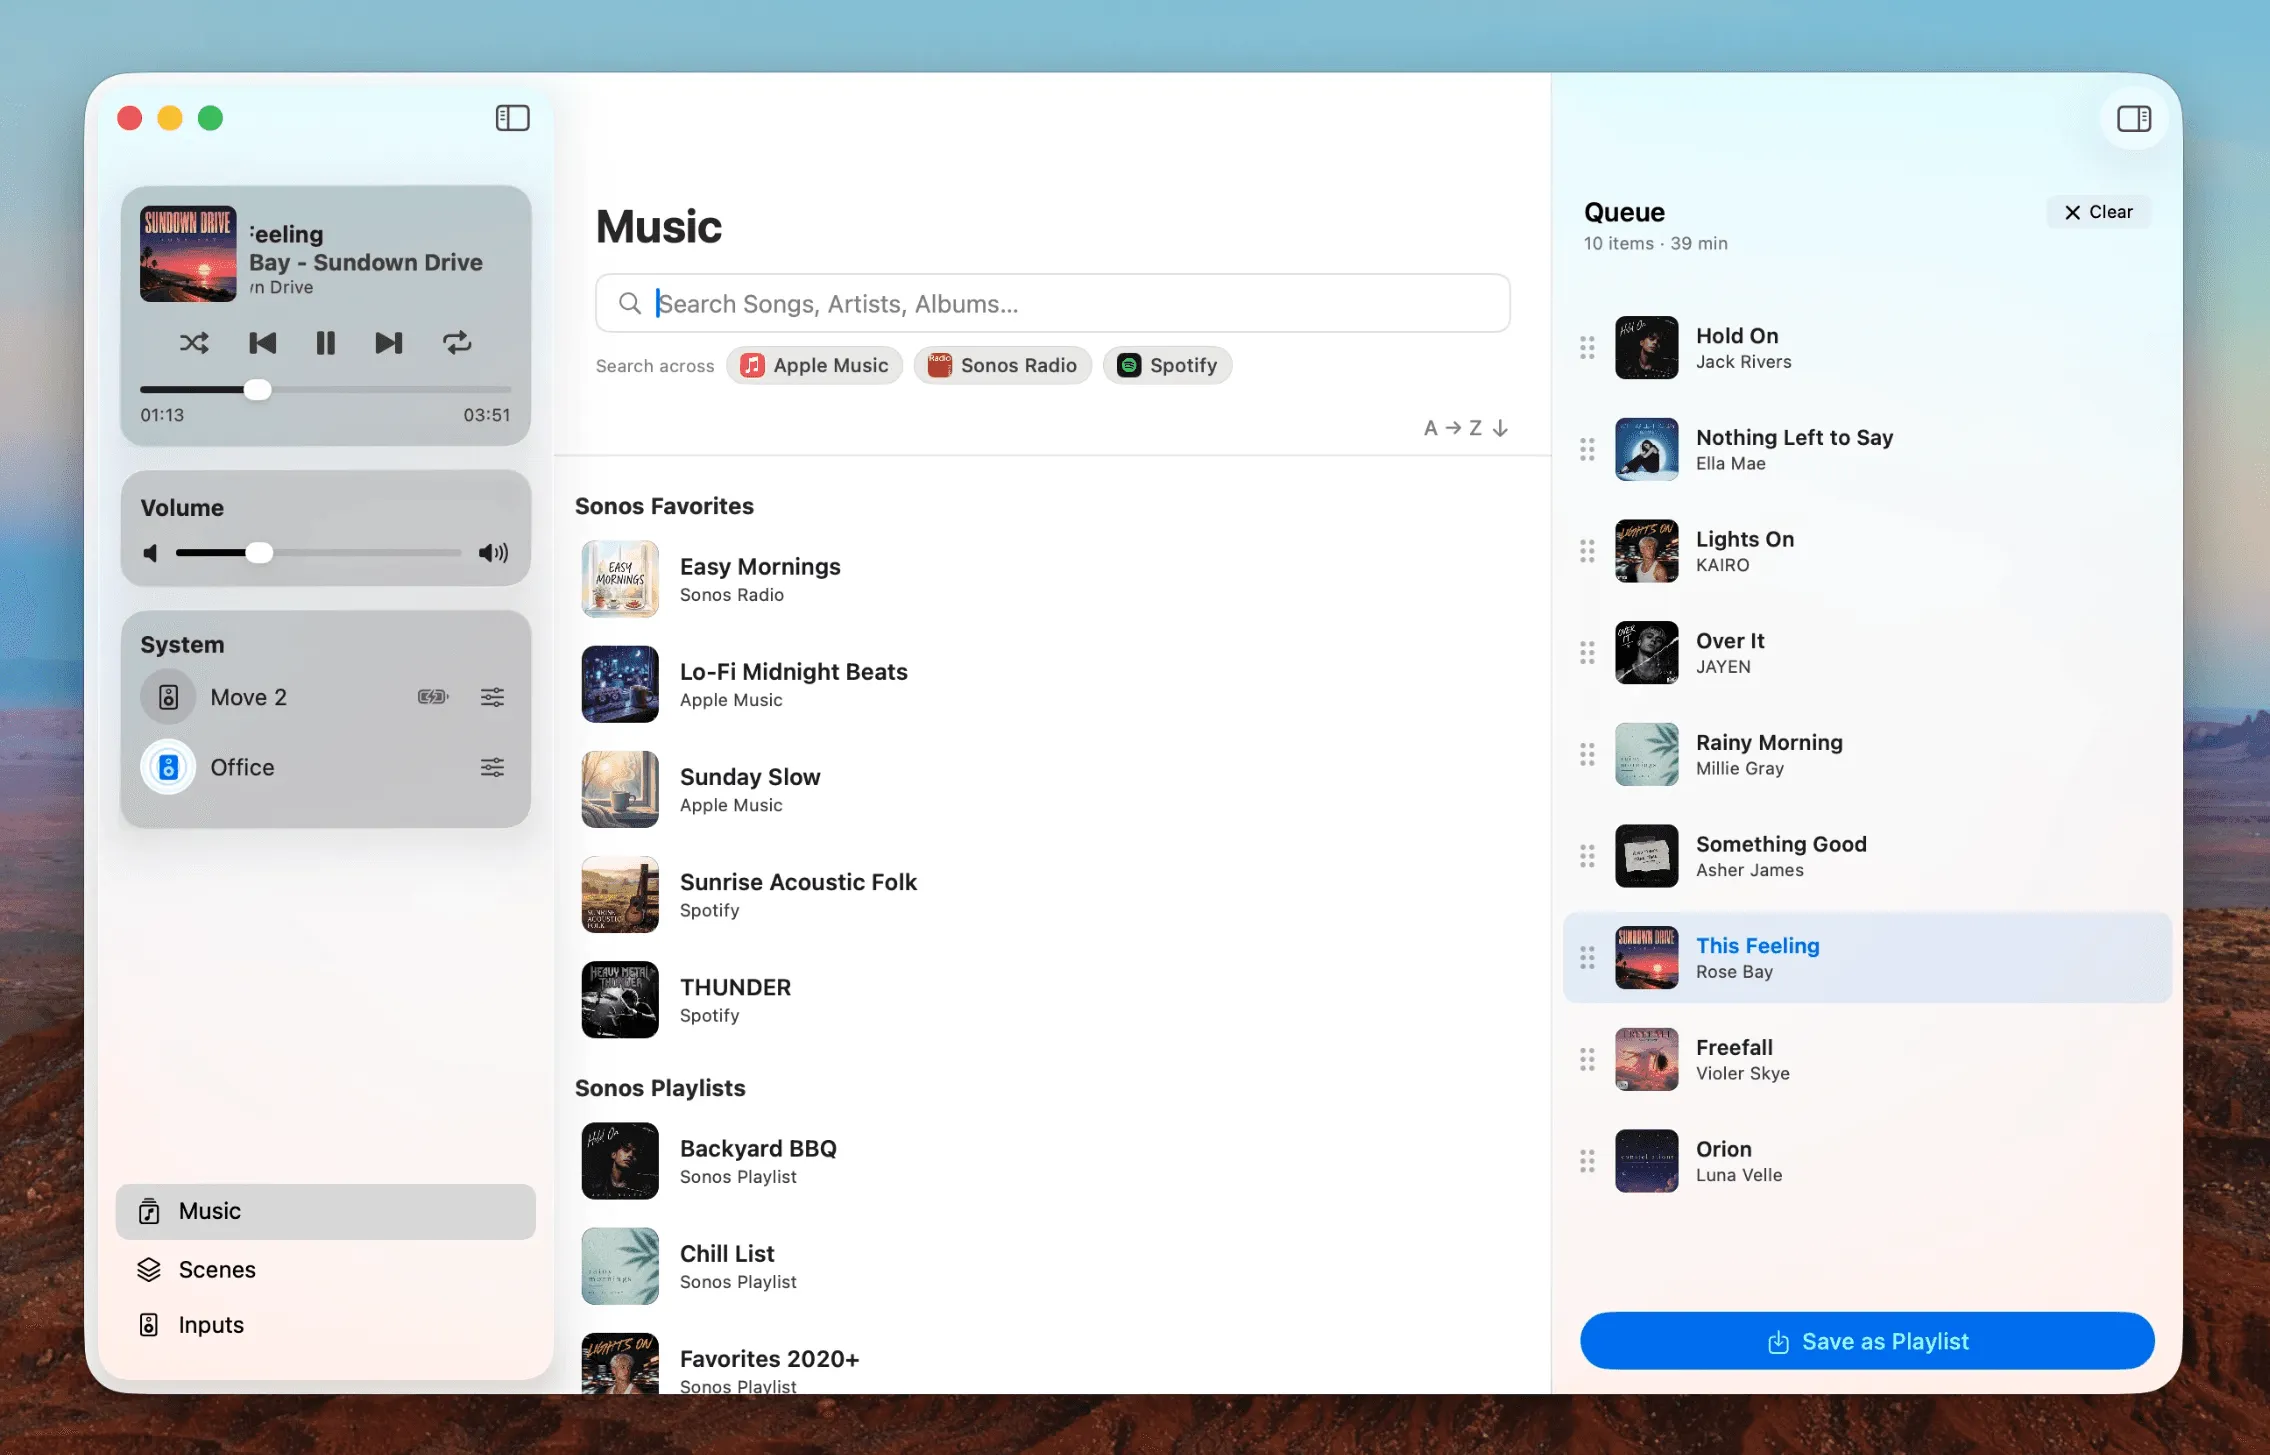
Task: Click reorder handle for This Feeling
Action: pos(1587,958)
